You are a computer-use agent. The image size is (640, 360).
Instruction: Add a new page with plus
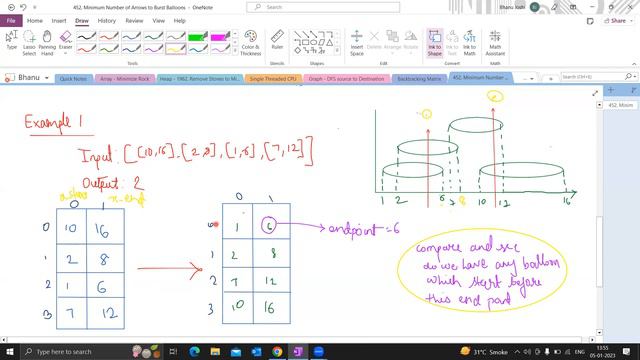pos(611,90)
